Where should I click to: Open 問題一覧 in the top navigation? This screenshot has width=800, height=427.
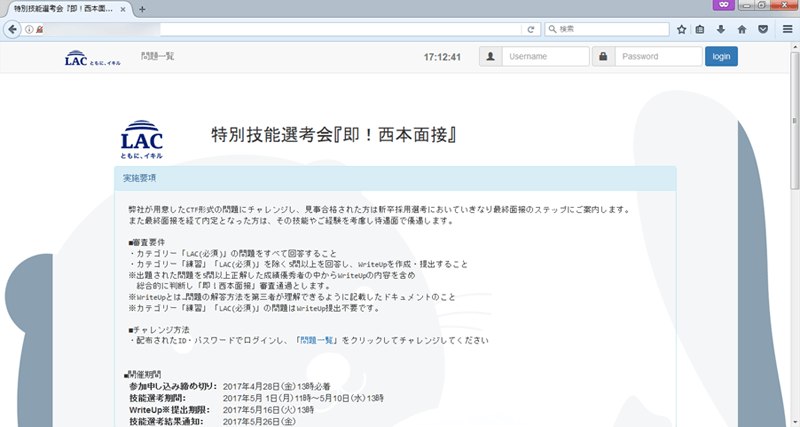click(158, 56)
